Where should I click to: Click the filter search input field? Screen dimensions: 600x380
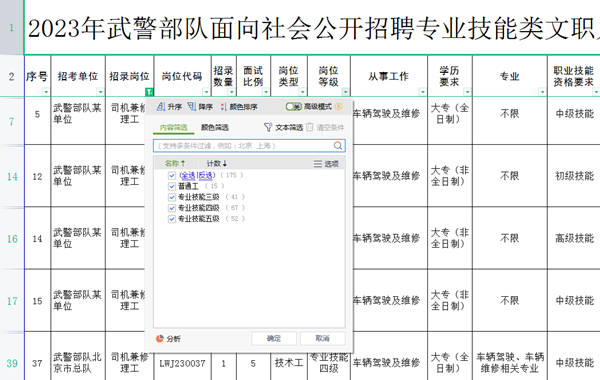click(243, 145)
